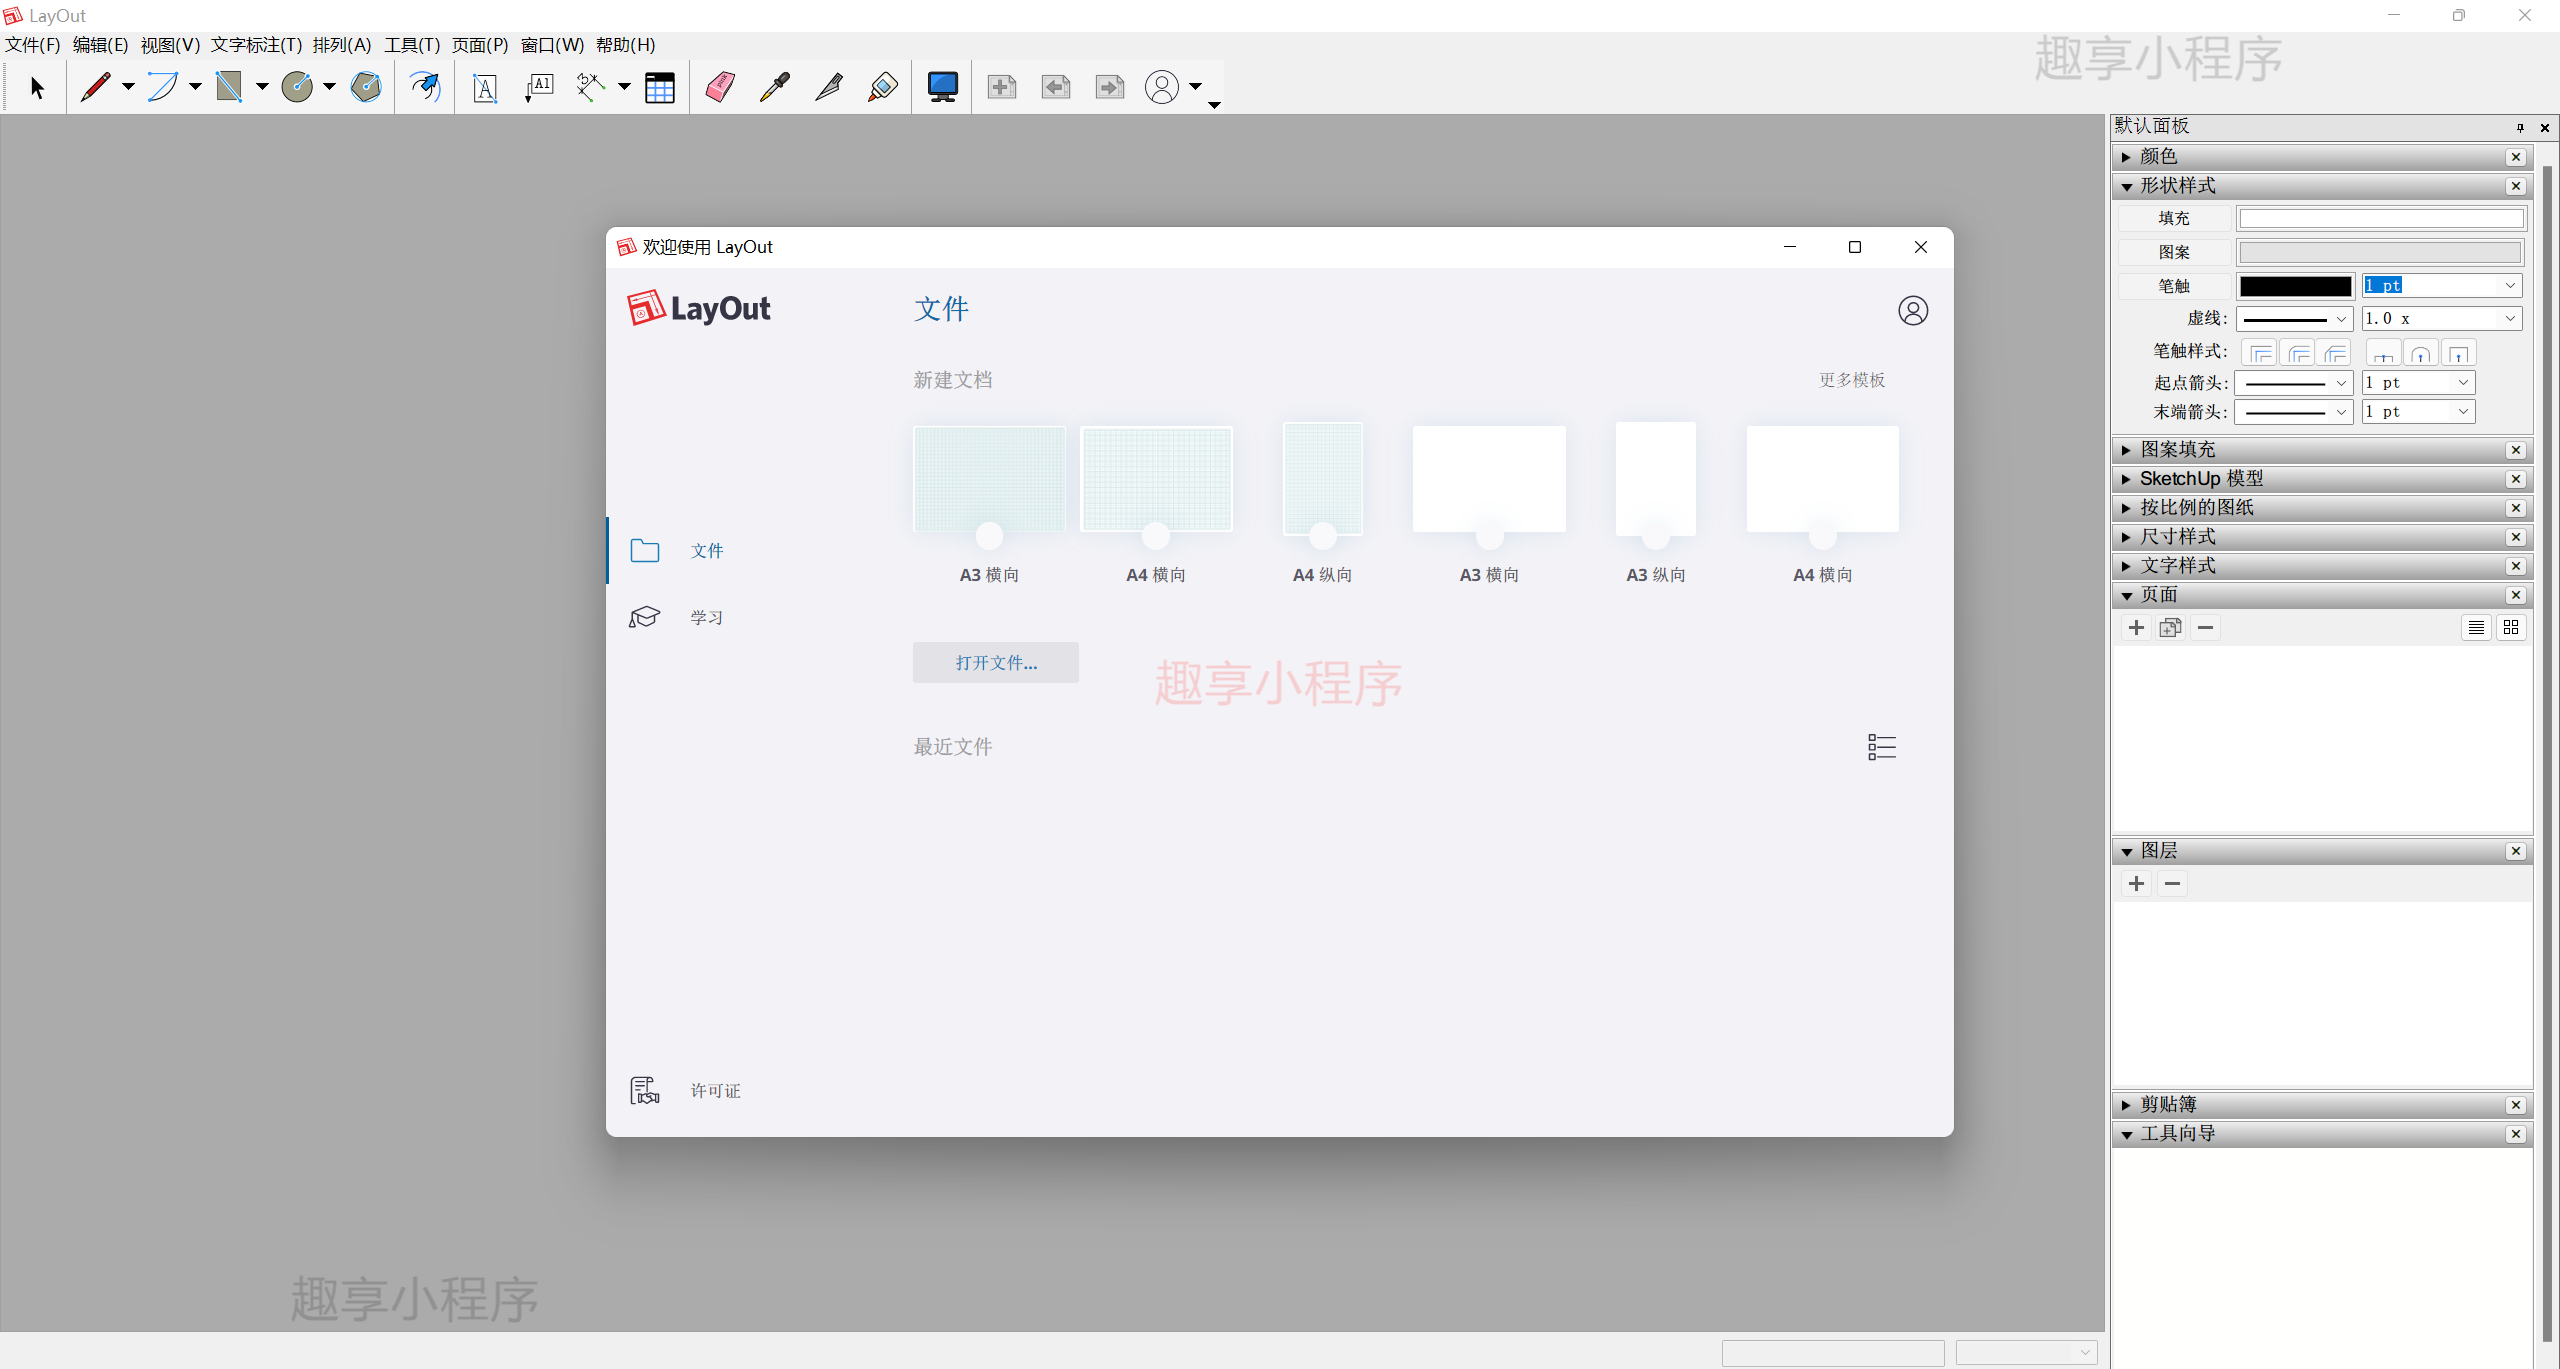Toggle recent files list view icon
The height and width of the screenshot is (1369, 2560).
pos(1882,747)
